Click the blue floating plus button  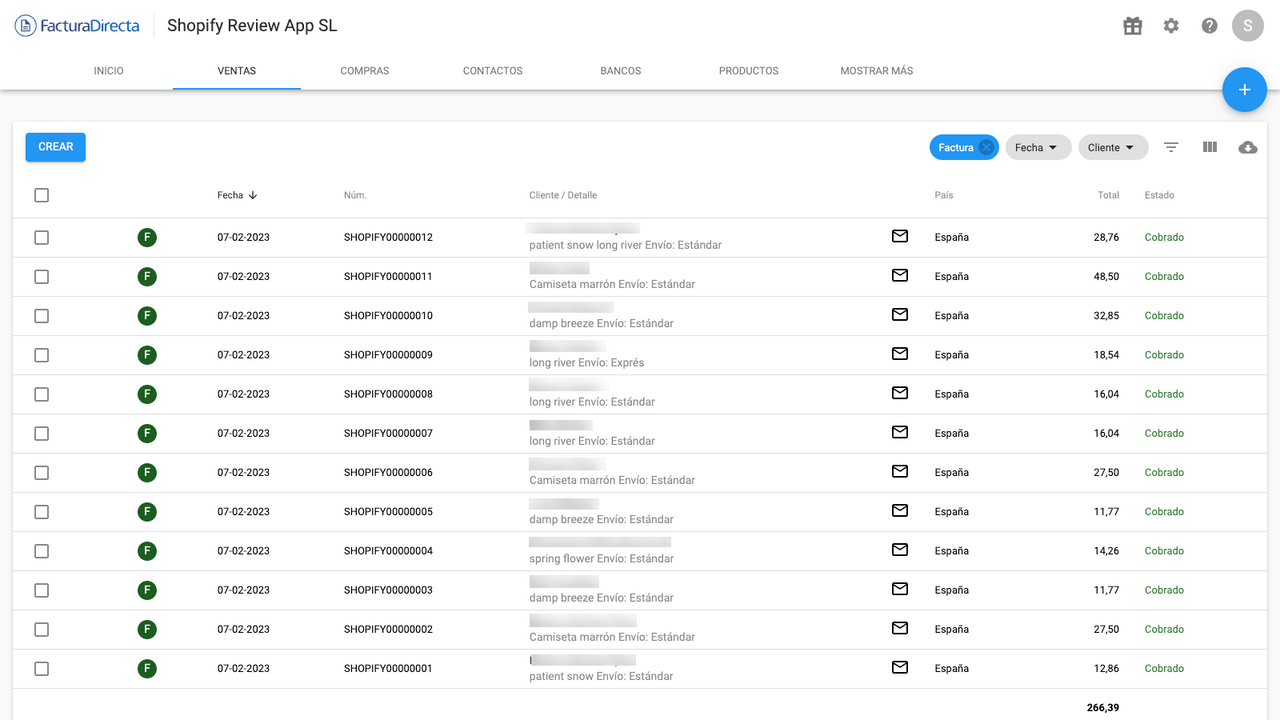pos(1245,90)
